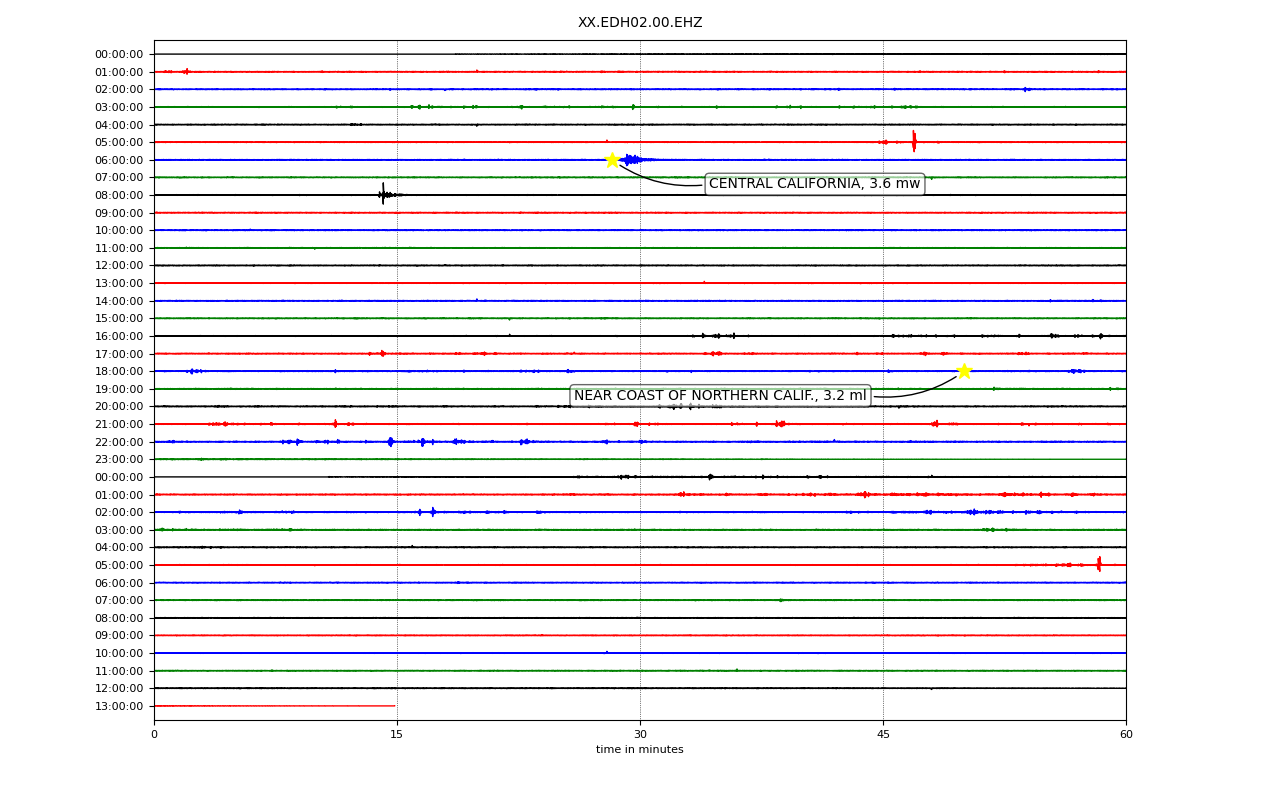Image resolution: width=1280 pixels, height=800 pixels.
Task: Click the 15 tick on the time axis
Action: 397,735
